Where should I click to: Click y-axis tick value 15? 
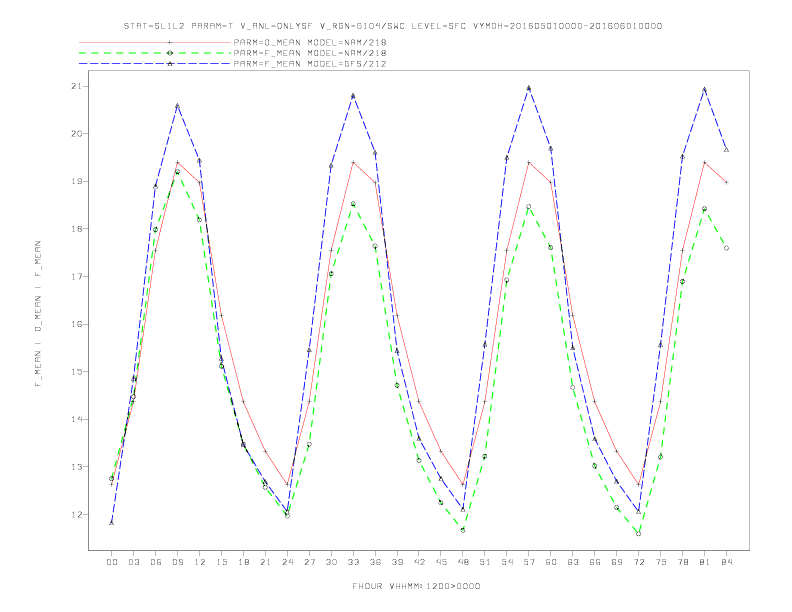[x=76, y=372]
